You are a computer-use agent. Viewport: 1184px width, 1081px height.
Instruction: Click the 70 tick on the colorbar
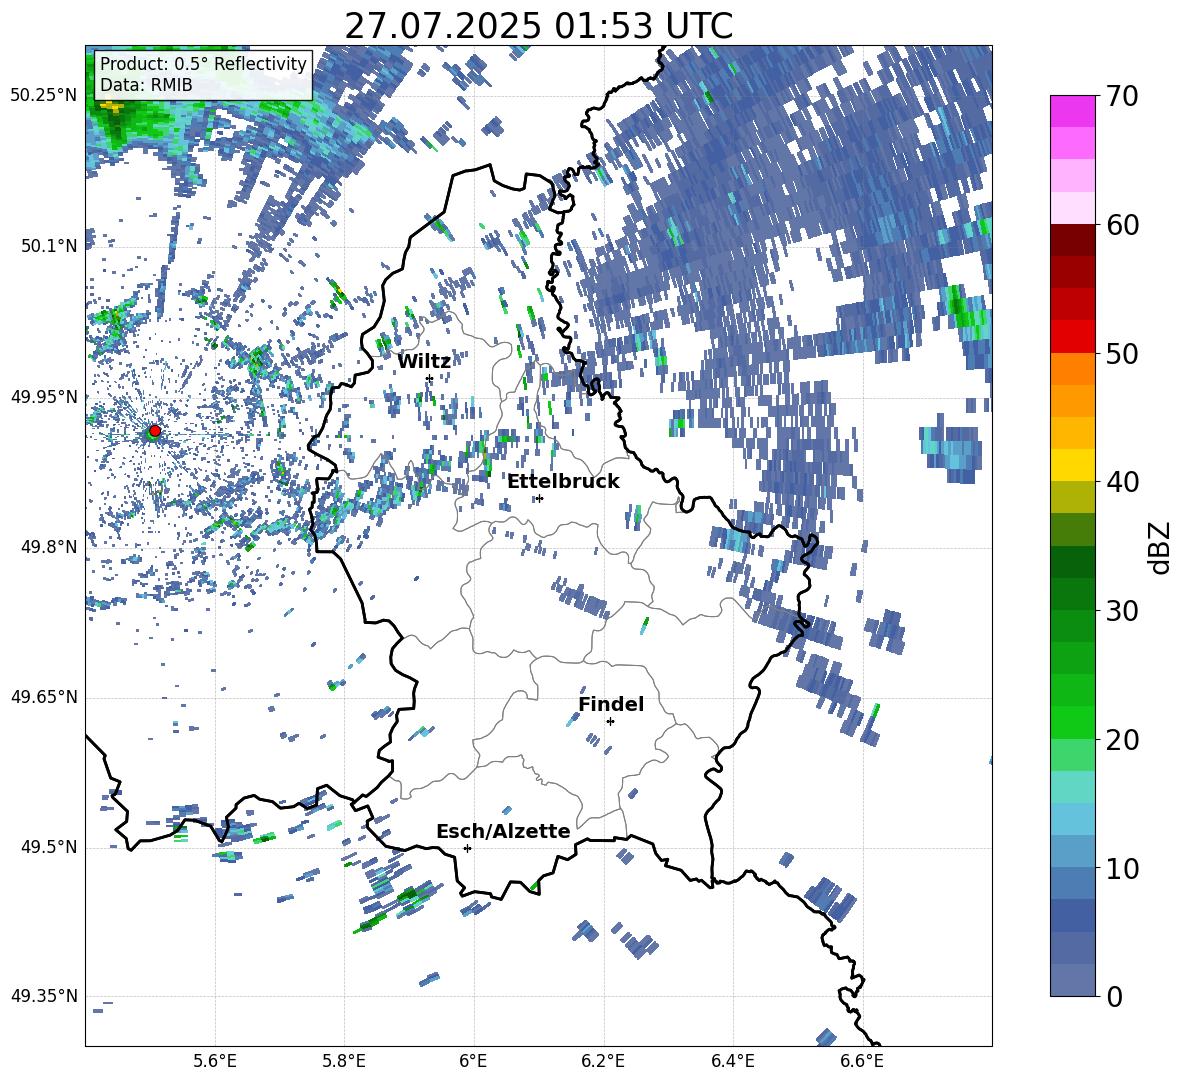pos(1122,96)
